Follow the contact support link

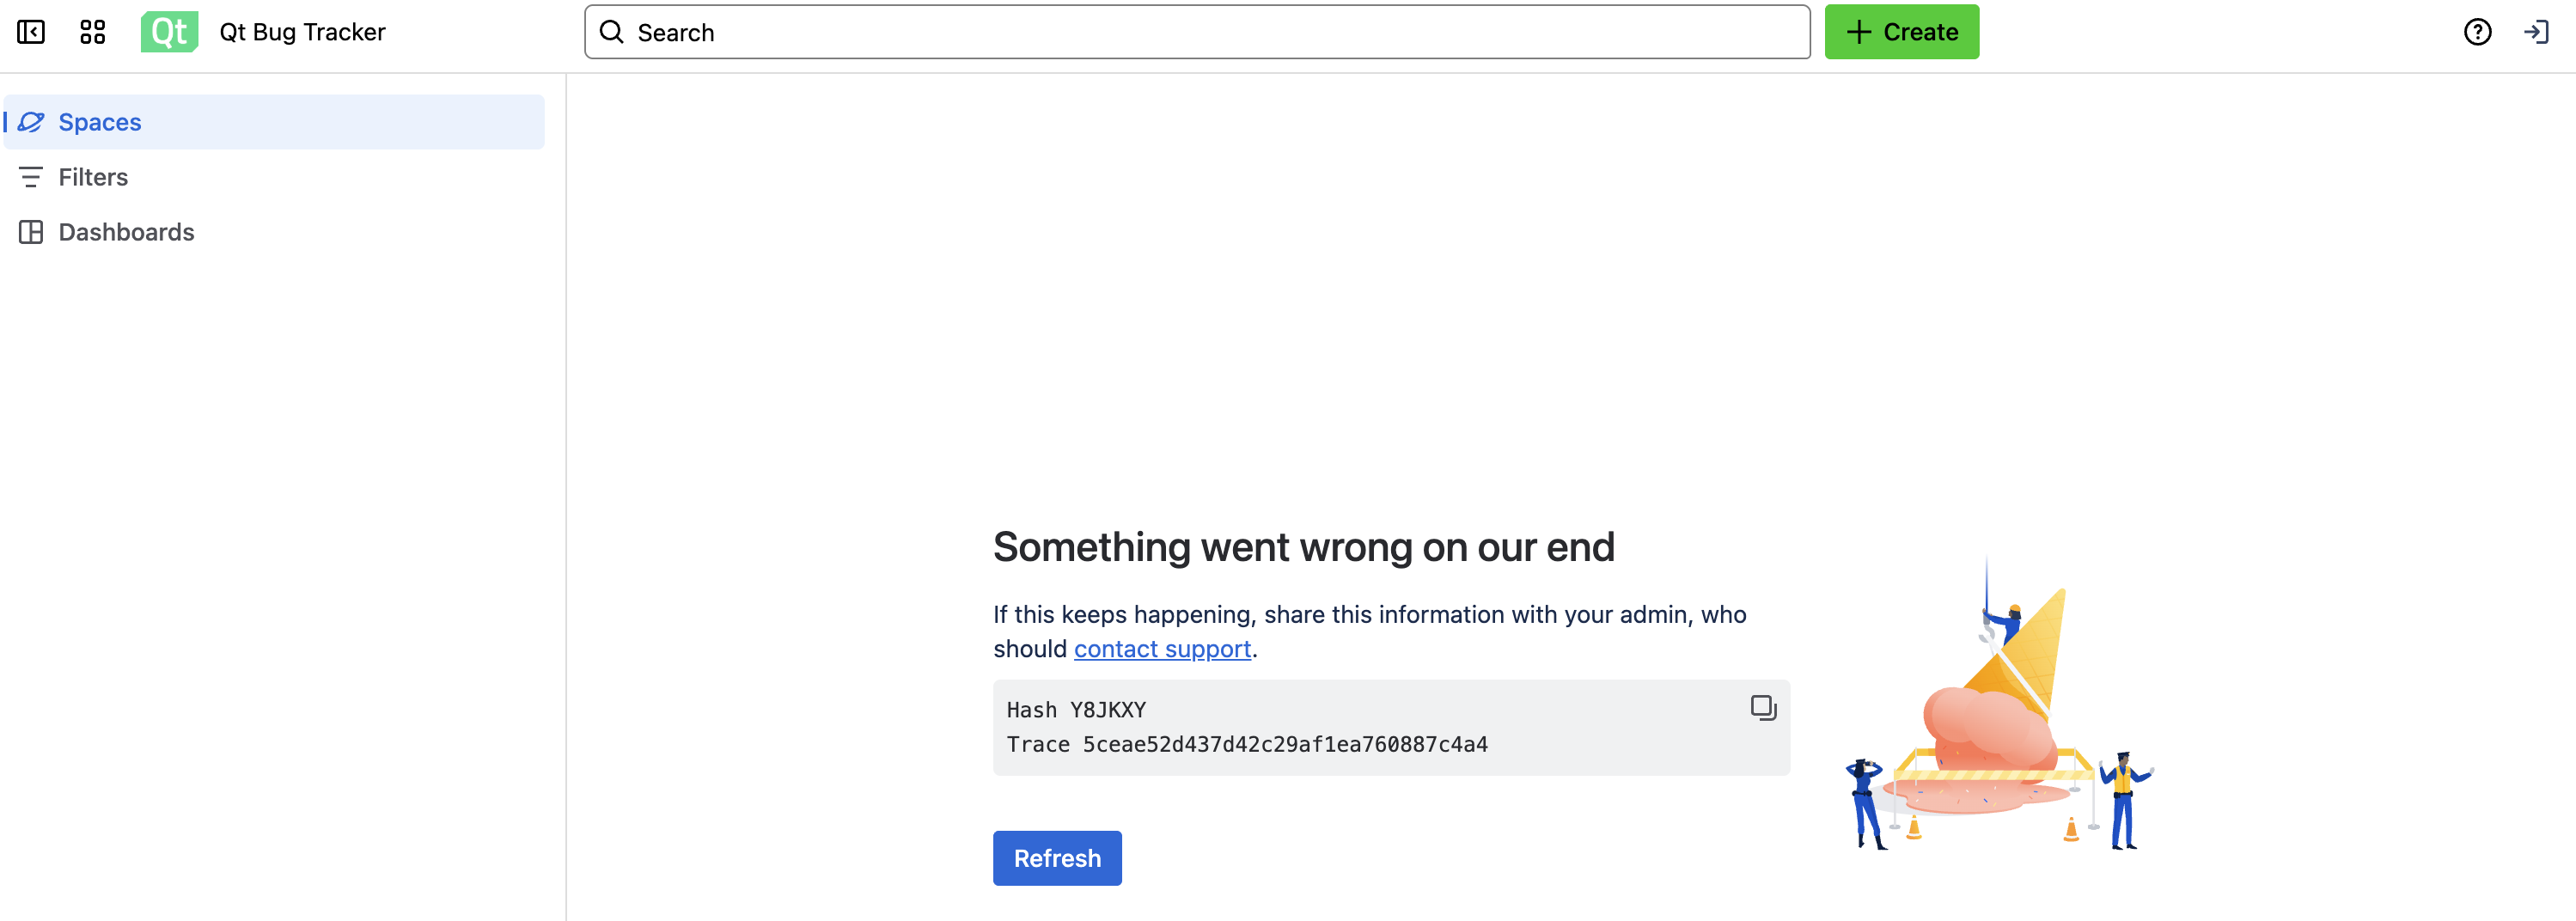pos(1162,649)
